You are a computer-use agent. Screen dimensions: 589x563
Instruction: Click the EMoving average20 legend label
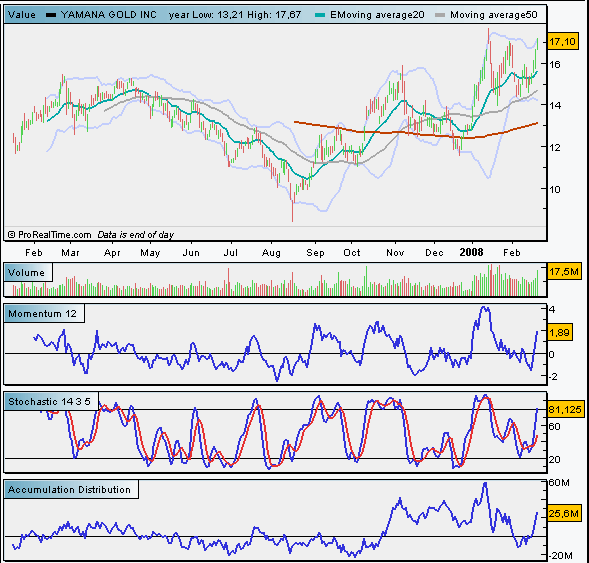pyautogui.click(x=377, y=15)
